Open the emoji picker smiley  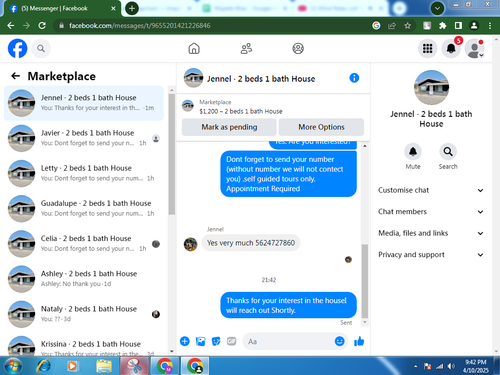(x=339, y=341)
